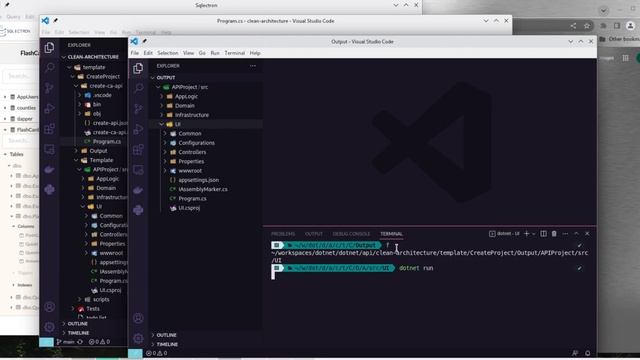
Task: Expand AppLogic folder in Output window
Action: coord(186,96)
